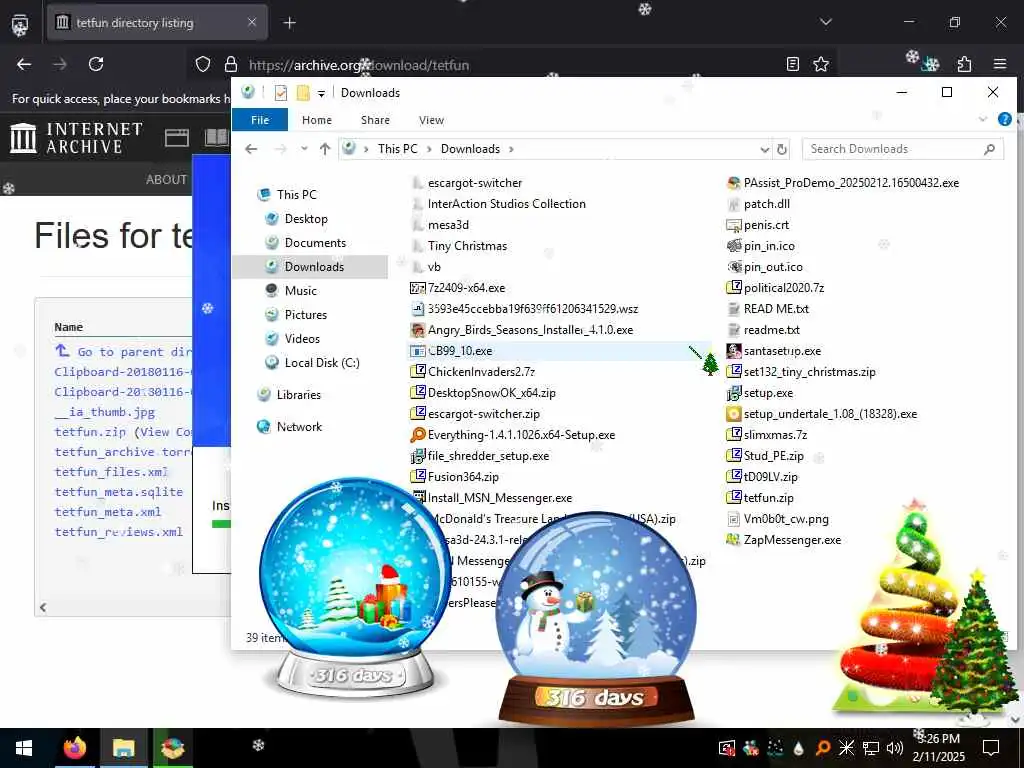Click the tetfun.zip archive icon
This screenshot has height=768, width=1024.
click(x=733, y=498)
